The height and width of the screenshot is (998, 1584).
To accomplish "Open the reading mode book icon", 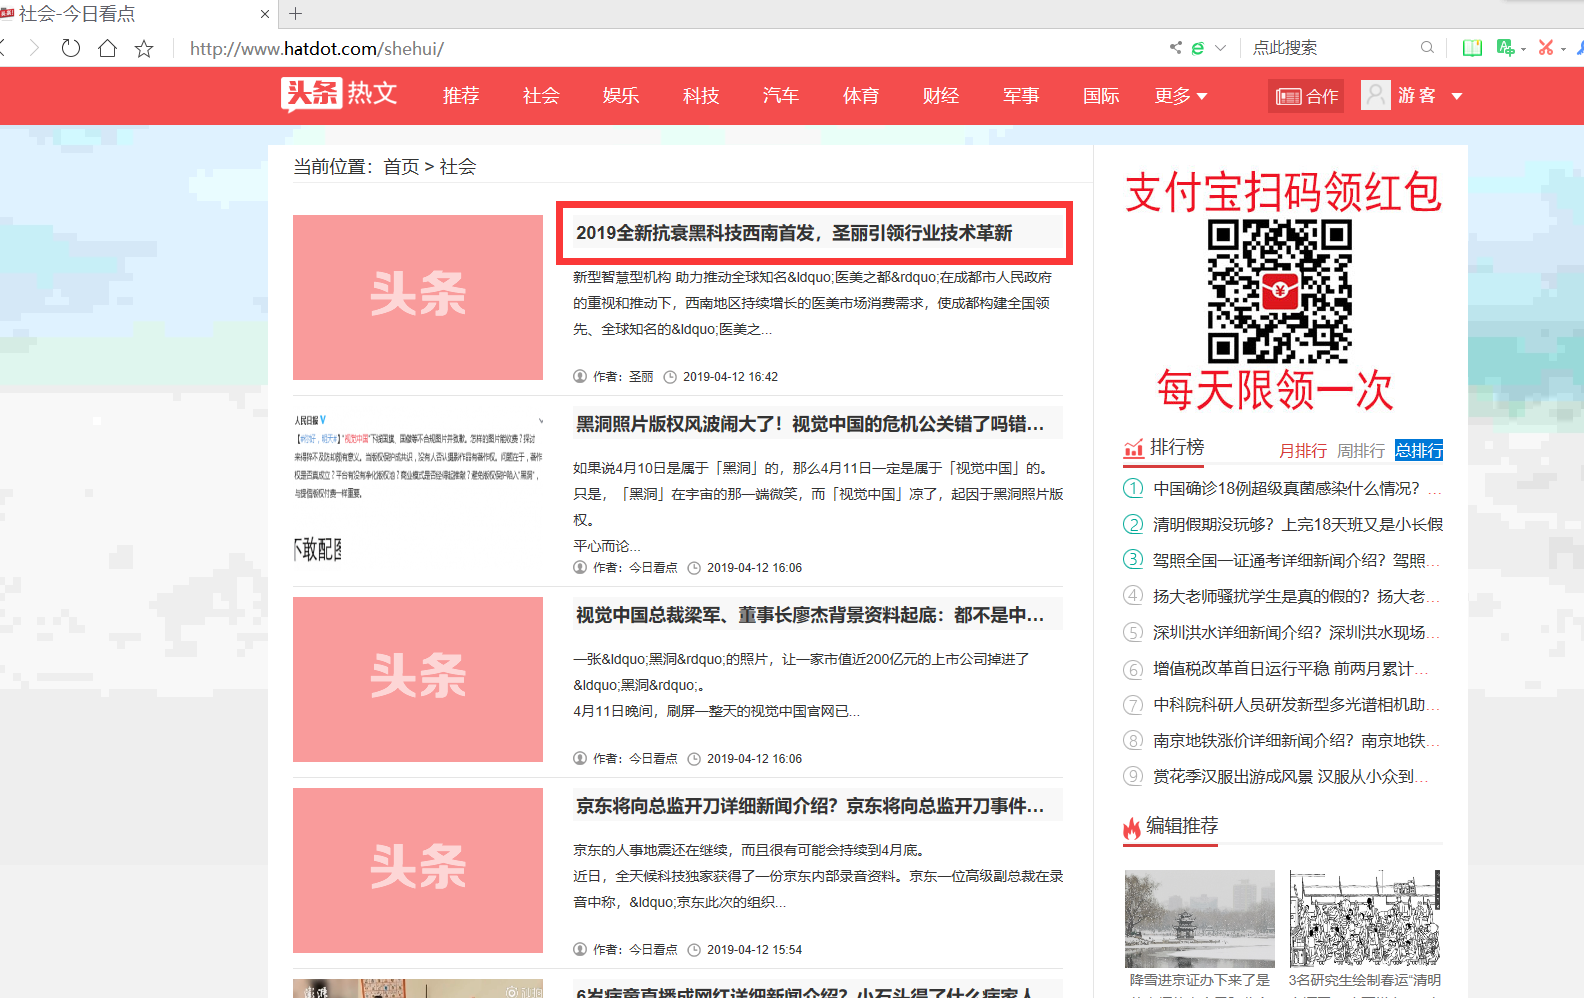I will pos(1472,47).
